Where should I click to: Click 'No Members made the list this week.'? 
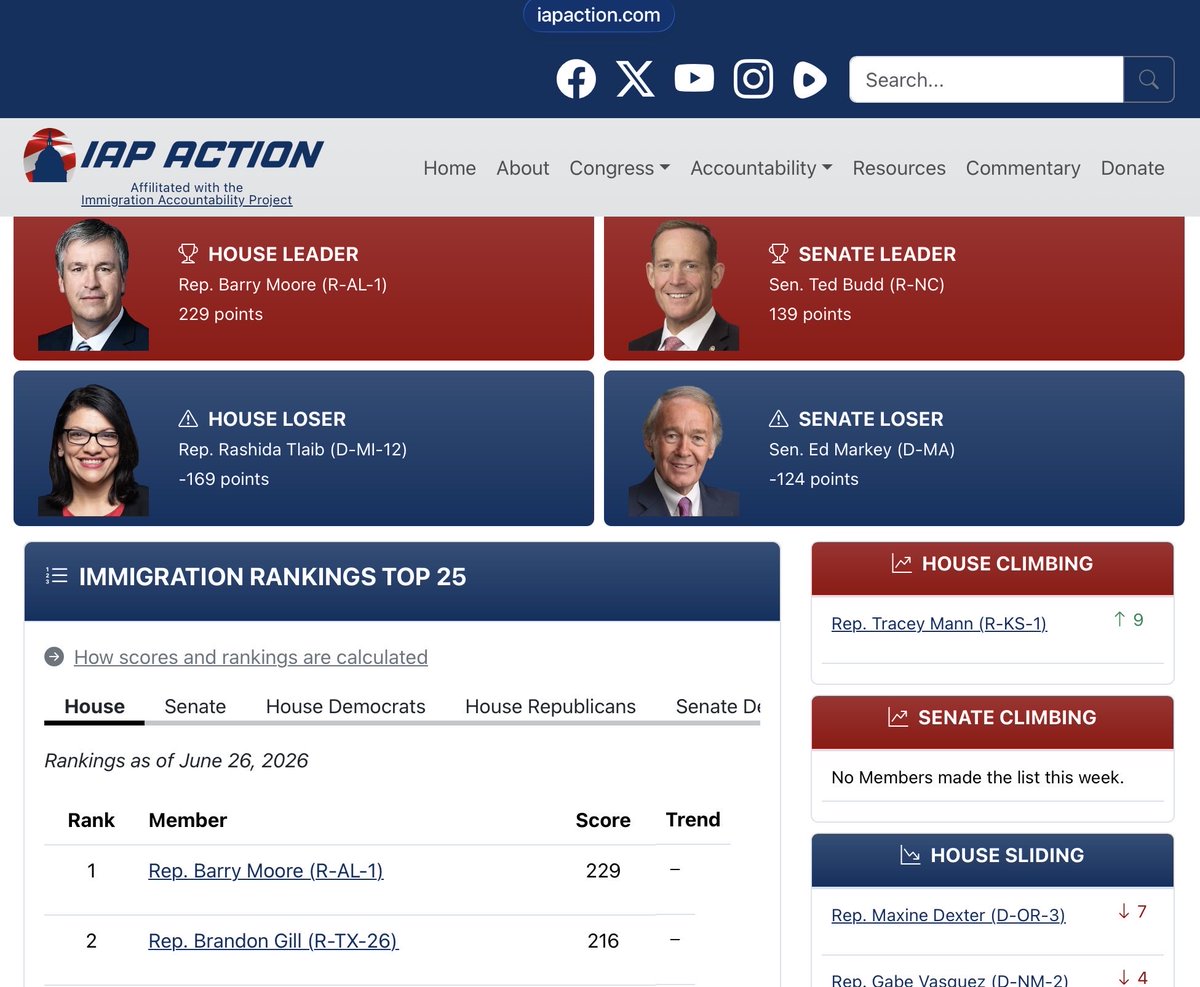pos(978,777)
